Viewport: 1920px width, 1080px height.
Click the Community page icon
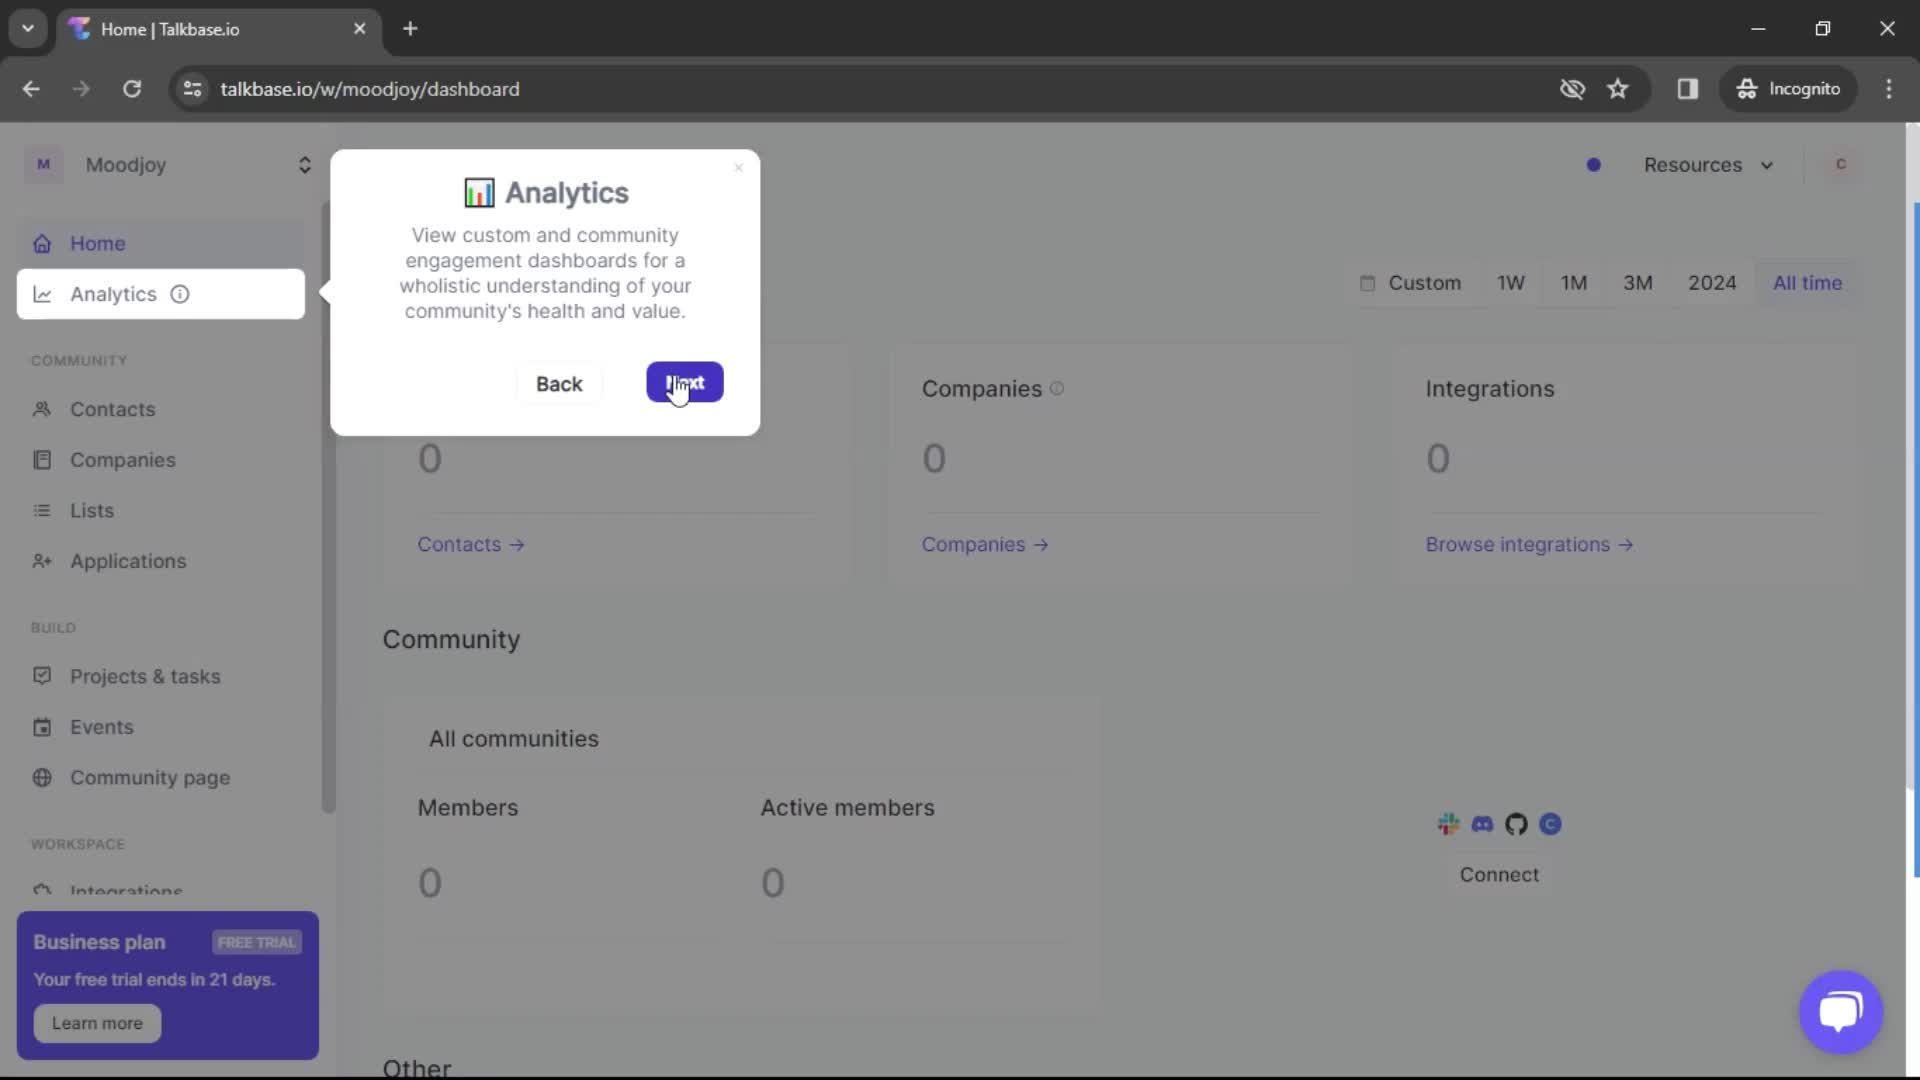[42, 777]
